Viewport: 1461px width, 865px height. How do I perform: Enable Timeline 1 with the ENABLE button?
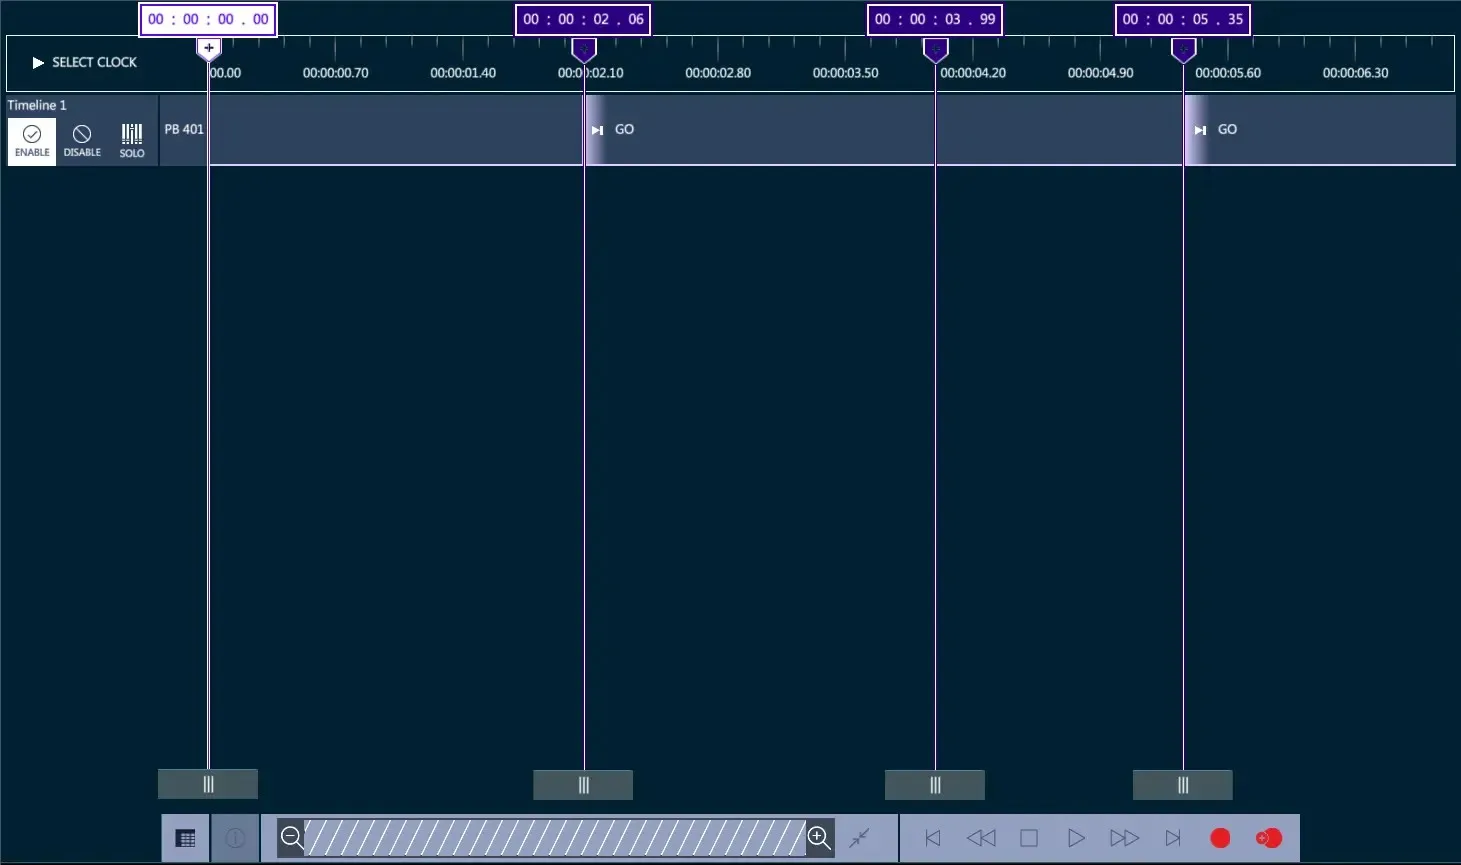[x=32, y=141]
